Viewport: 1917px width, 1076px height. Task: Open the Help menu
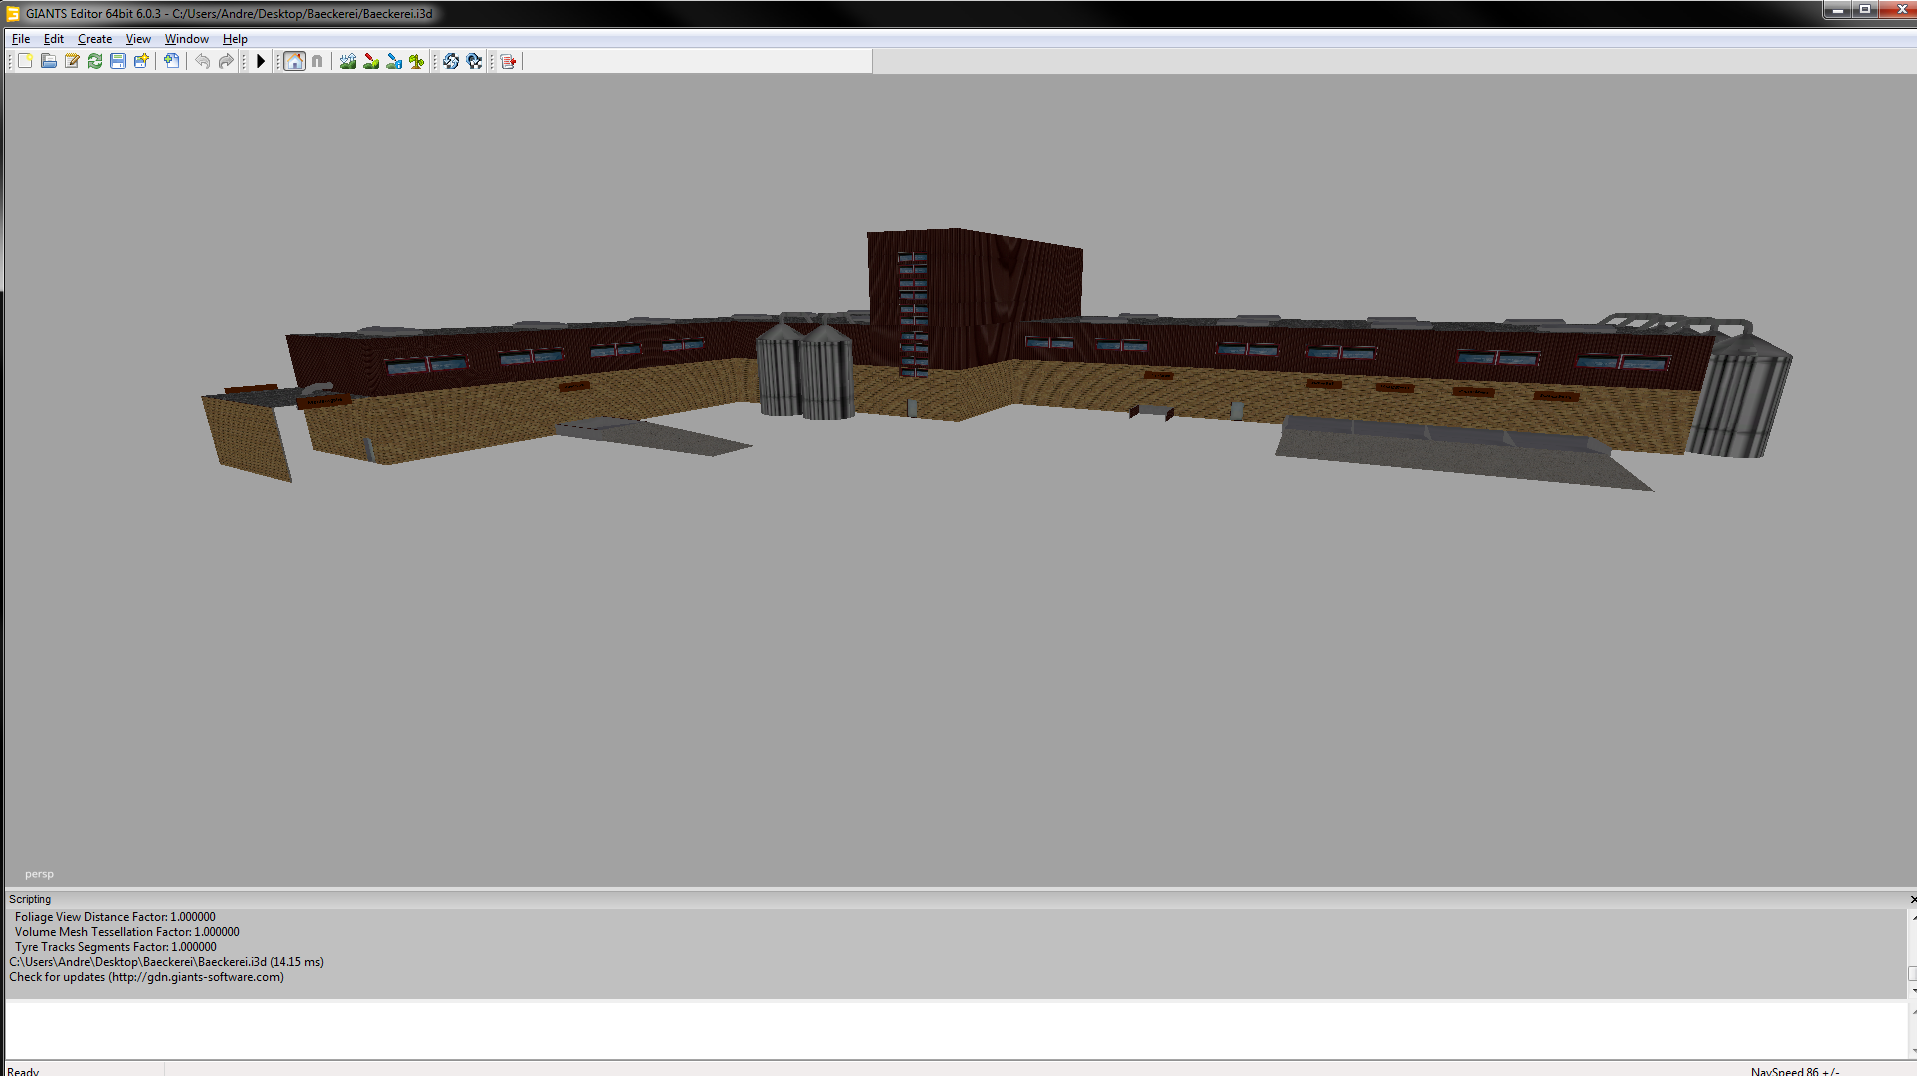235,39
